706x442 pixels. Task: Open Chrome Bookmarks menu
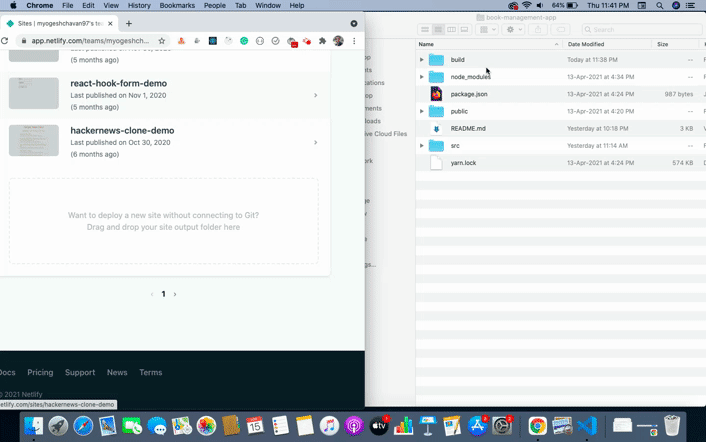[177, 5]
